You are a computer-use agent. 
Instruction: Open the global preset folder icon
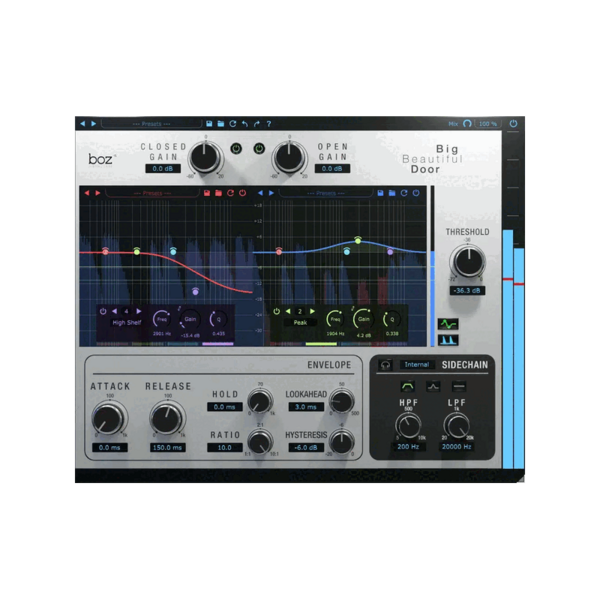221,124
